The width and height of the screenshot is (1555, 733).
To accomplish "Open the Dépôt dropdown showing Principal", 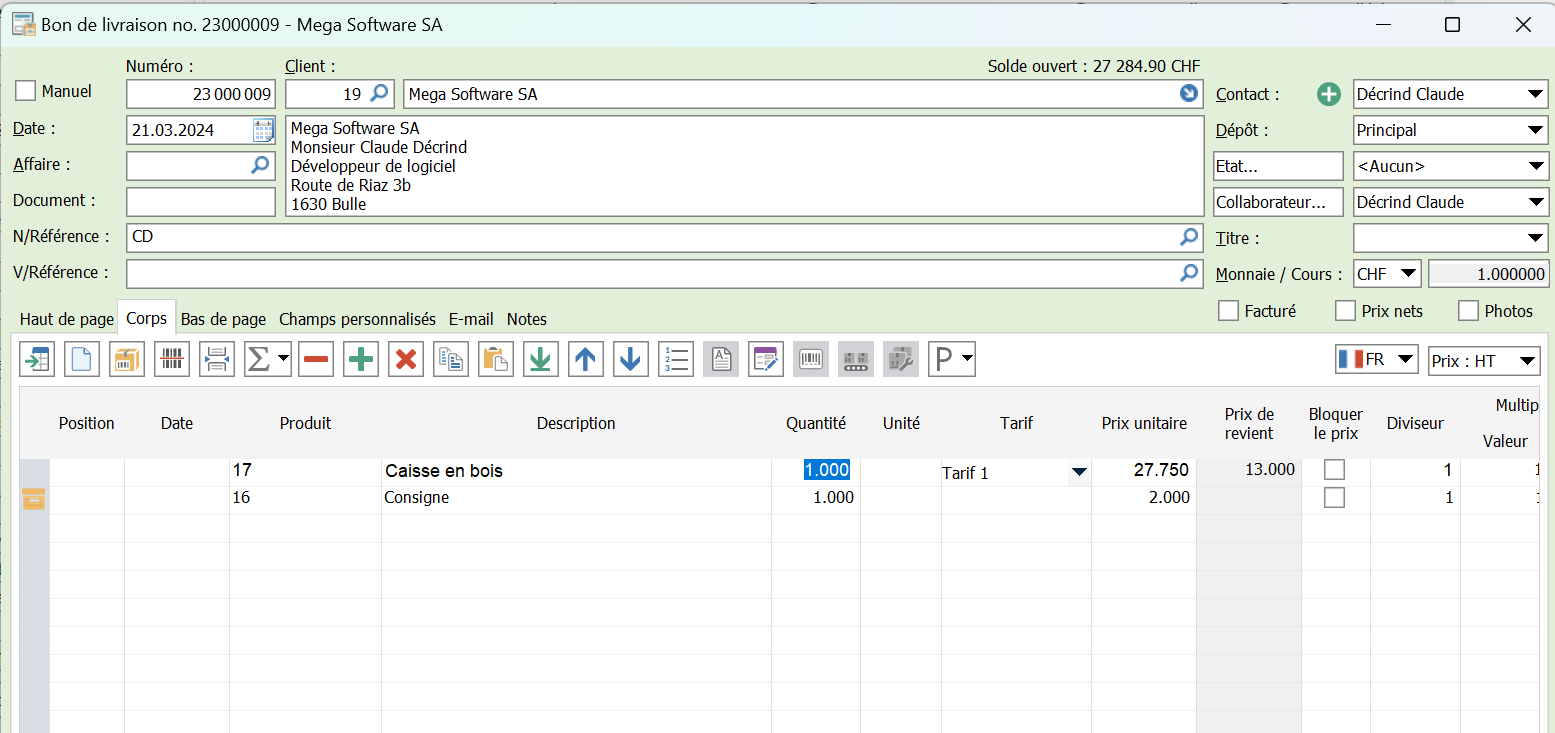I will (1451, 130).
